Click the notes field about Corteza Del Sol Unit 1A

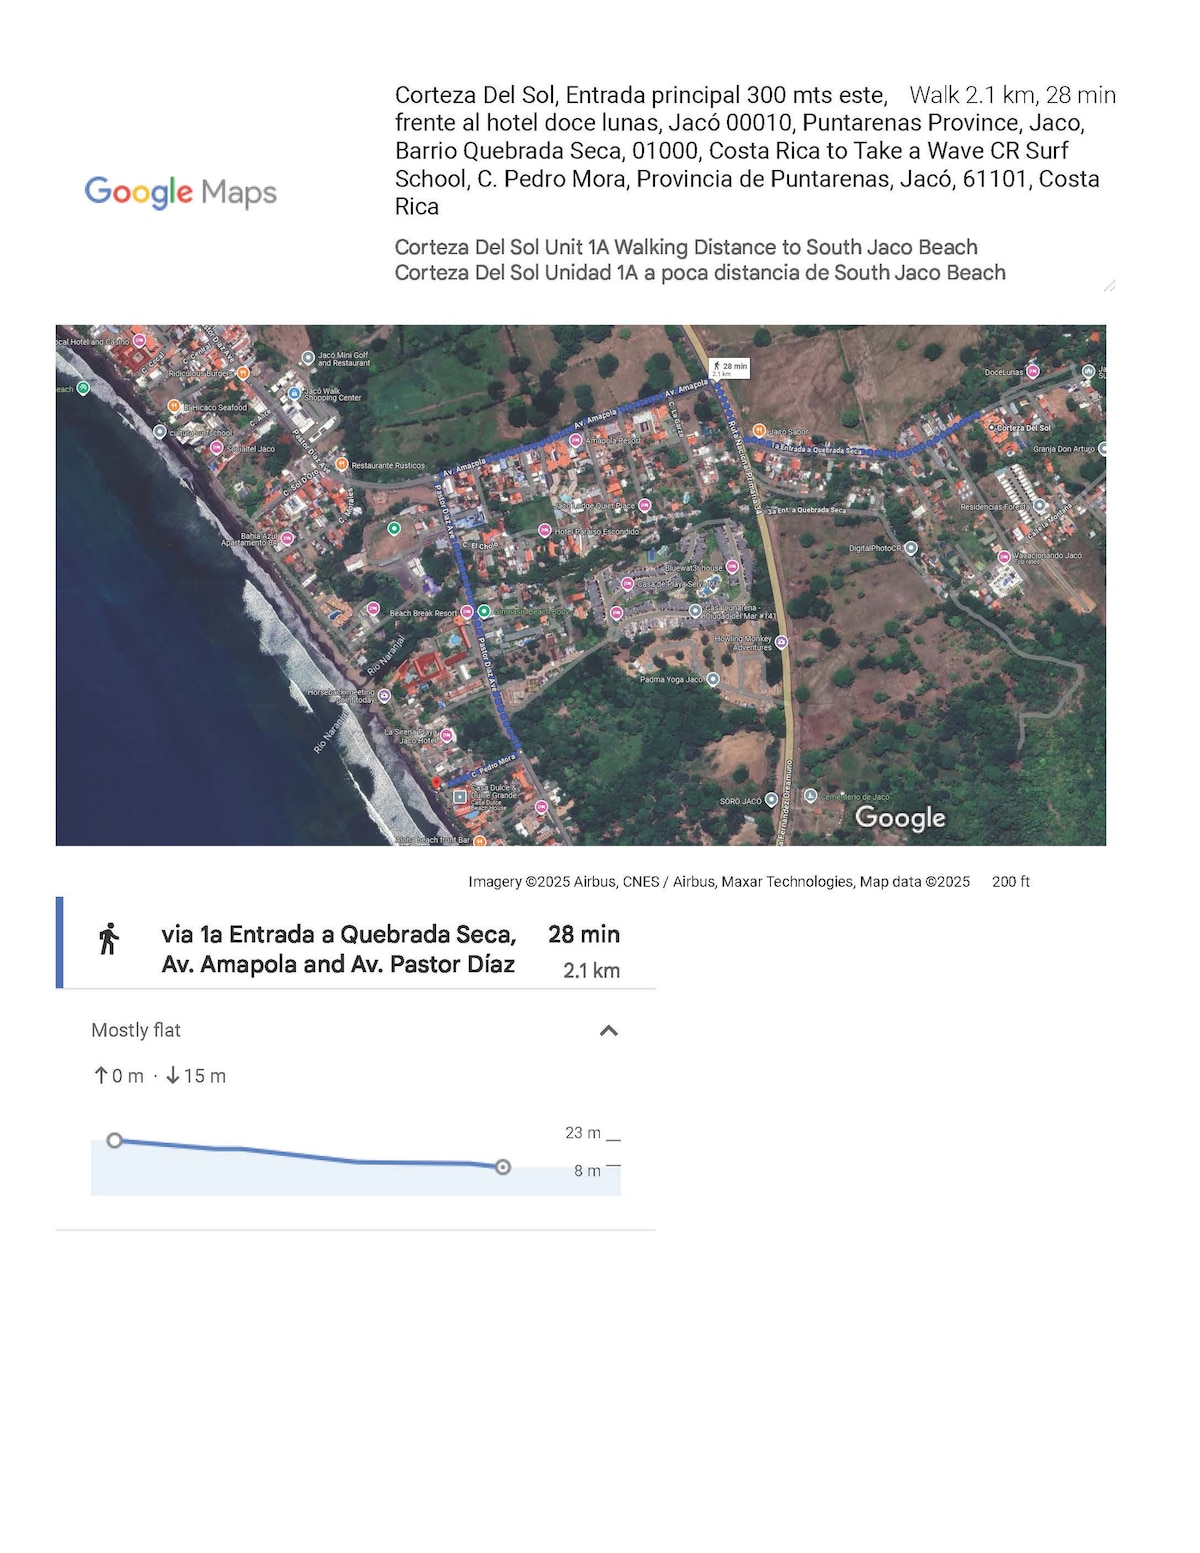(x=755, y=260)
